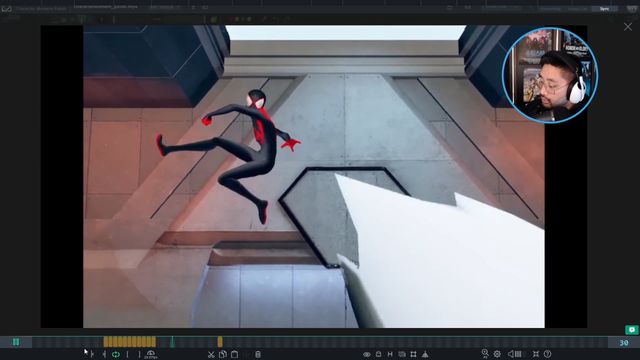640x360 pixels.
Task: Click the copy icon in the bottom toolbar
Action: (222, 354)
